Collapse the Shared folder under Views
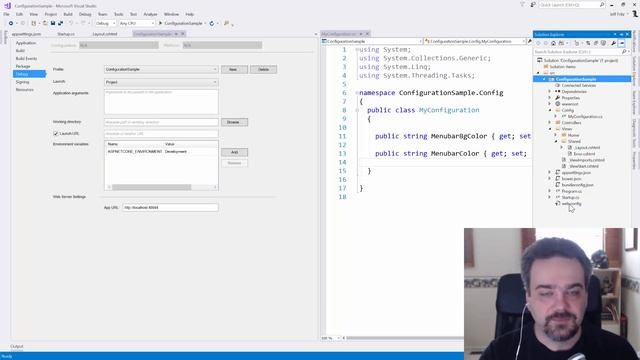 pos(556,141)
